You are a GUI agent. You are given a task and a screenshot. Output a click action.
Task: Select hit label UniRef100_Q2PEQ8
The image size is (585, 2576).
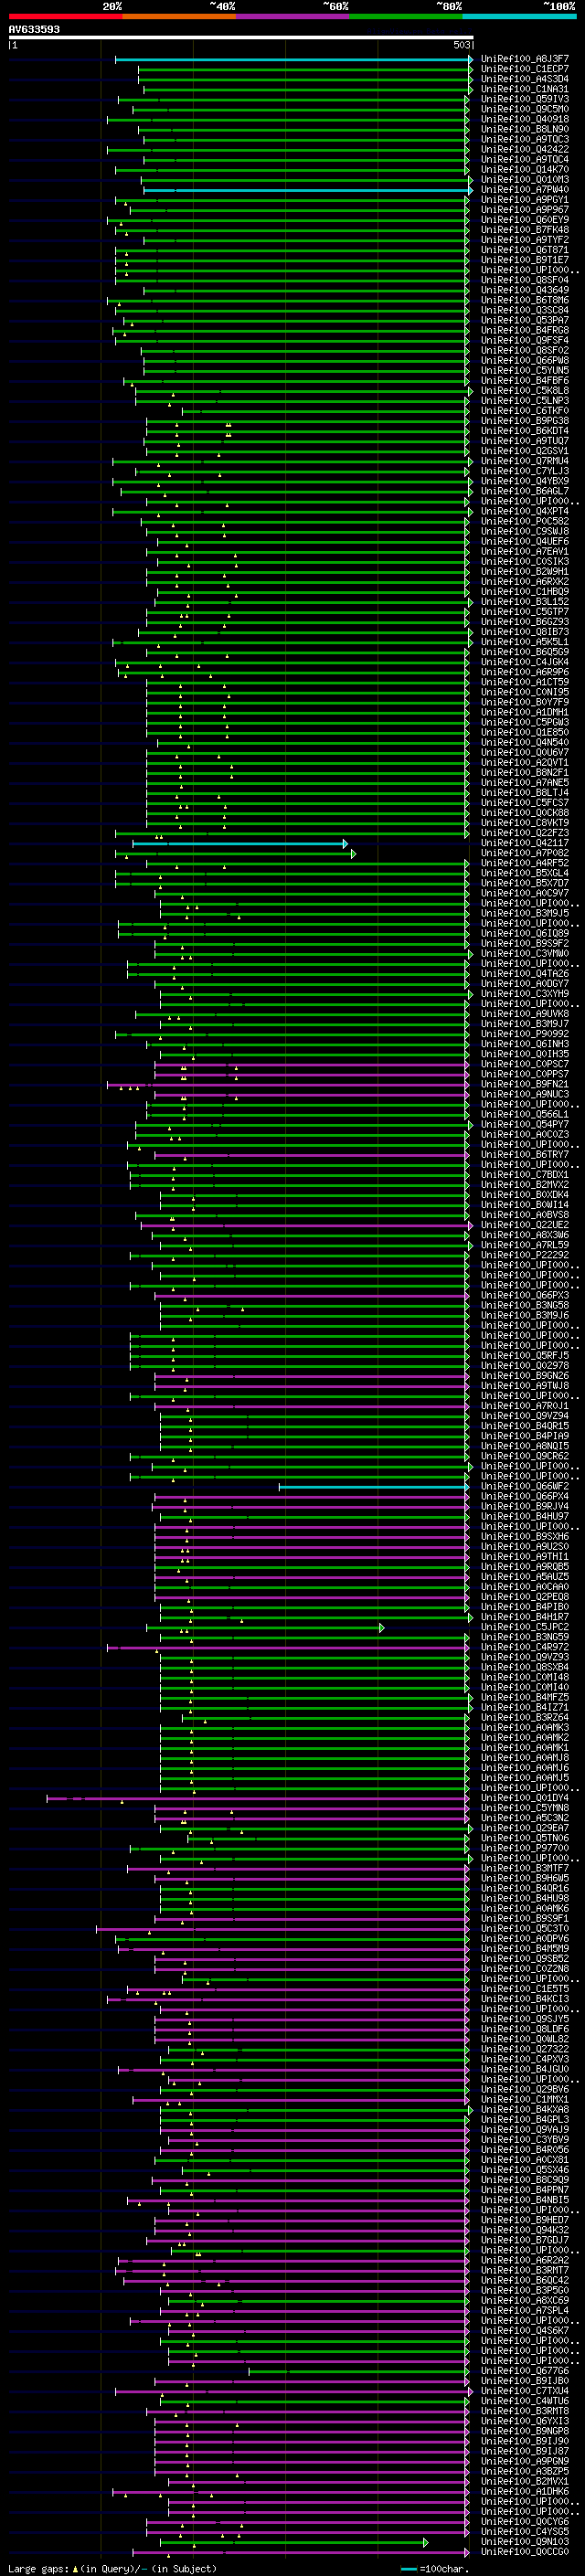pos(525,1597)
